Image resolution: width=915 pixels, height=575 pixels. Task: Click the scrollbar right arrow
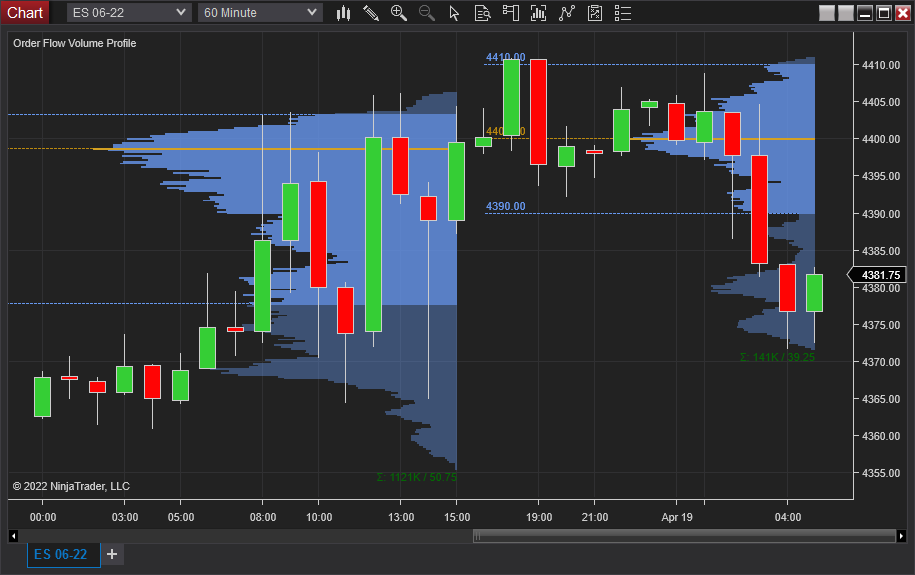[902, 536]
